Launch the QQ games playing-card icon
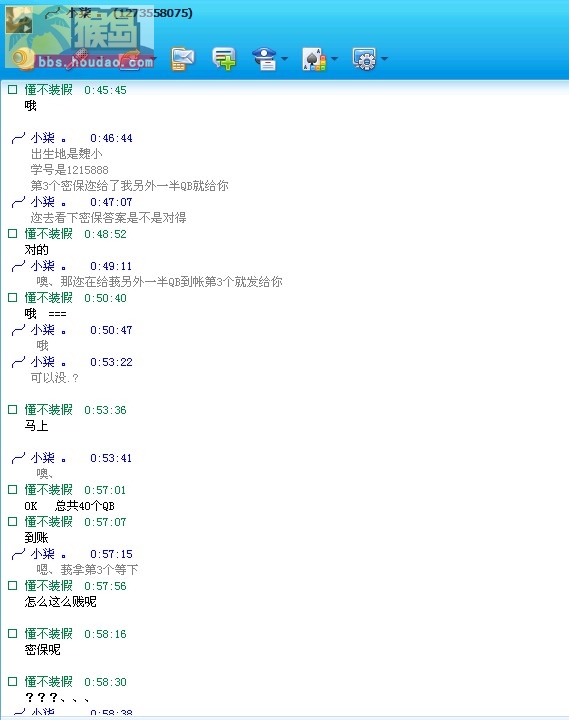The image size is (569, 720). [x=315, y=59]
